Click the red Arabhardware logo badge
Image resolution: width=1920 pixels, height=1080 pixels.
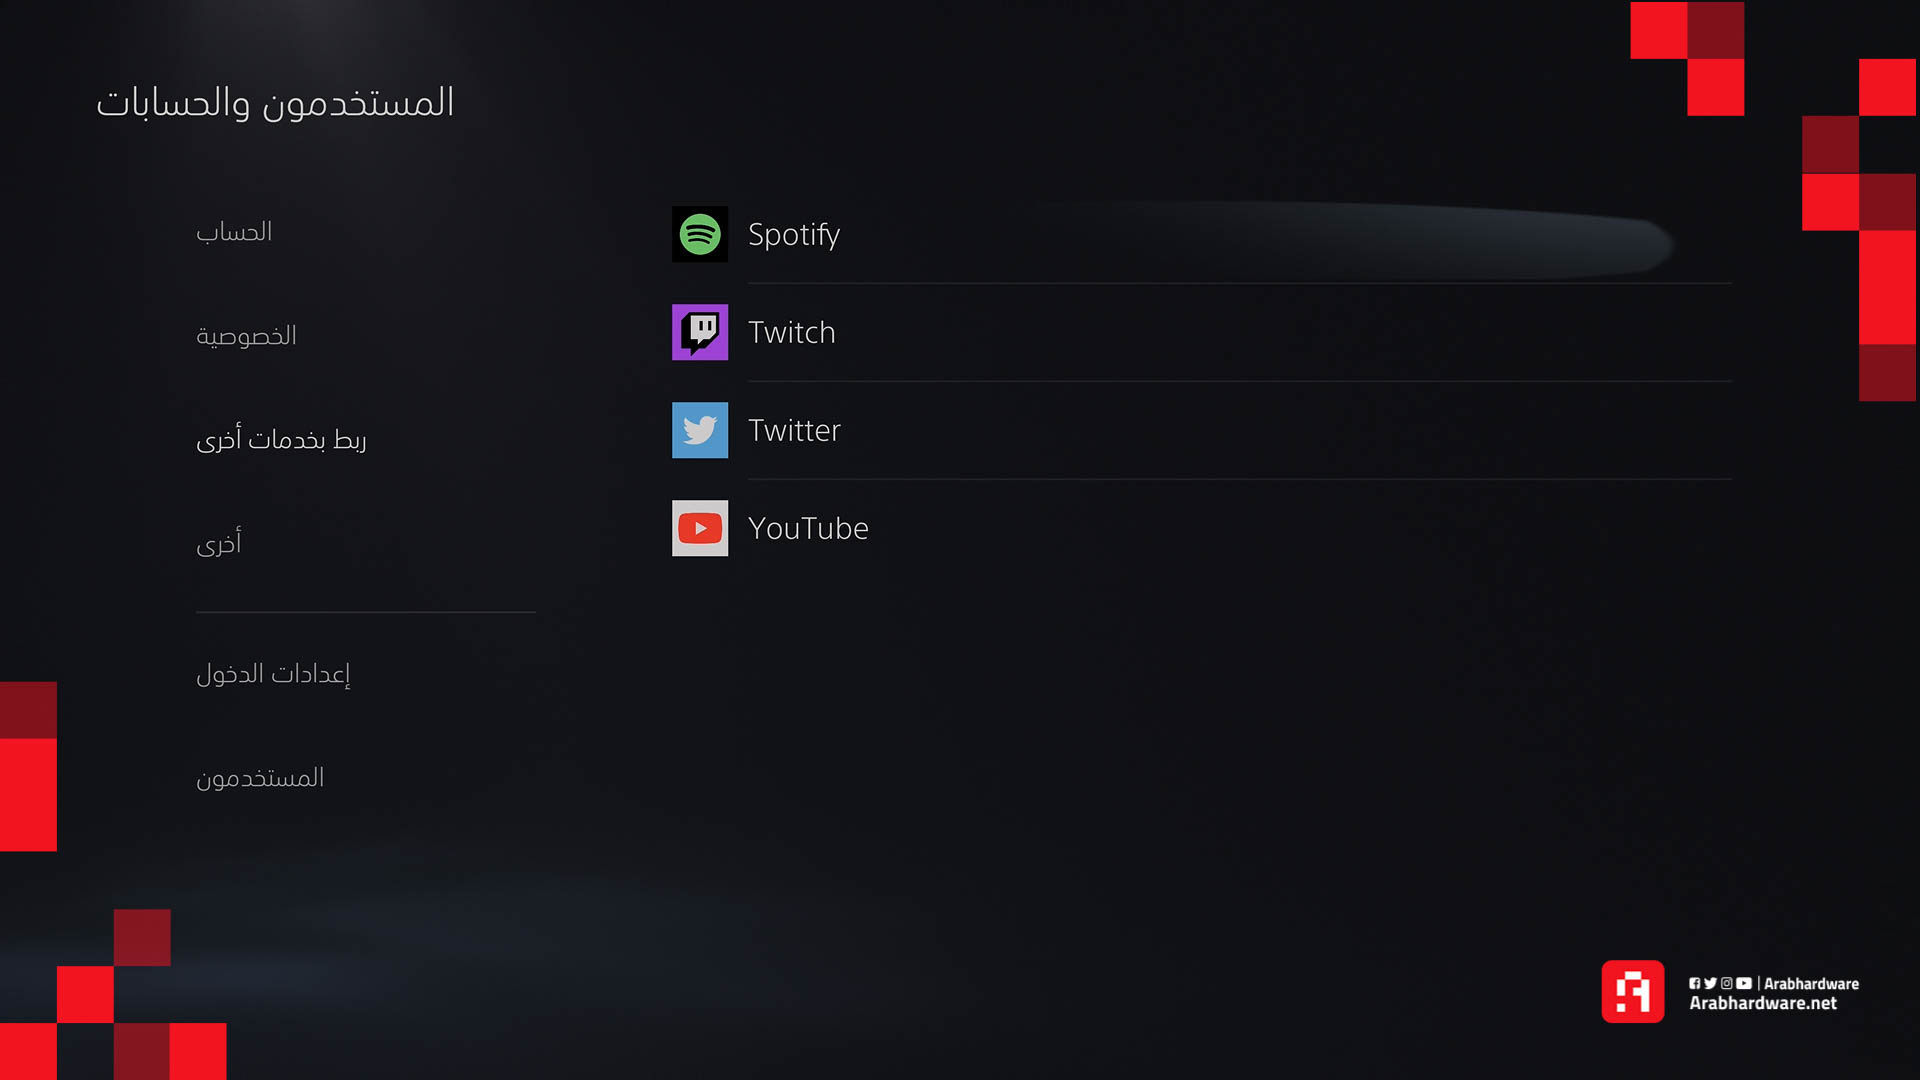tap(1632, 992)
